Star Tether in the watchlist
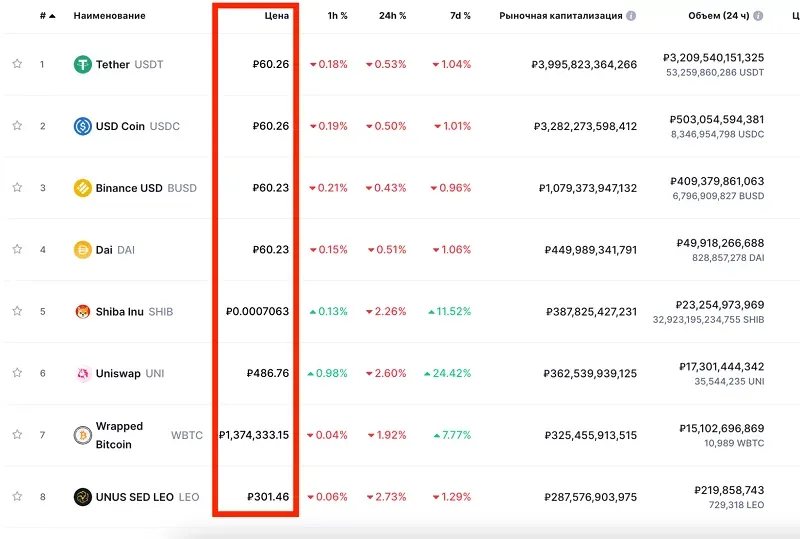Image resolution: width=800 pixels, height=539 pixels. point(17,64)
